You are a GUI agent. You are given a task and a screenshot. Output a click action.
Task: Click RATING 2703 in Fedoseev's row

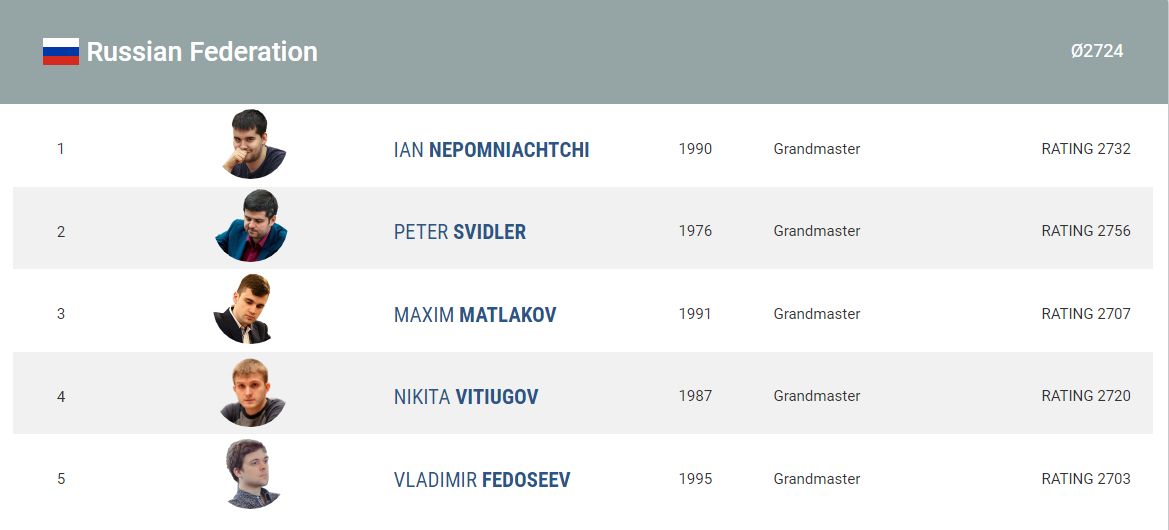(x=1086, y=479)
